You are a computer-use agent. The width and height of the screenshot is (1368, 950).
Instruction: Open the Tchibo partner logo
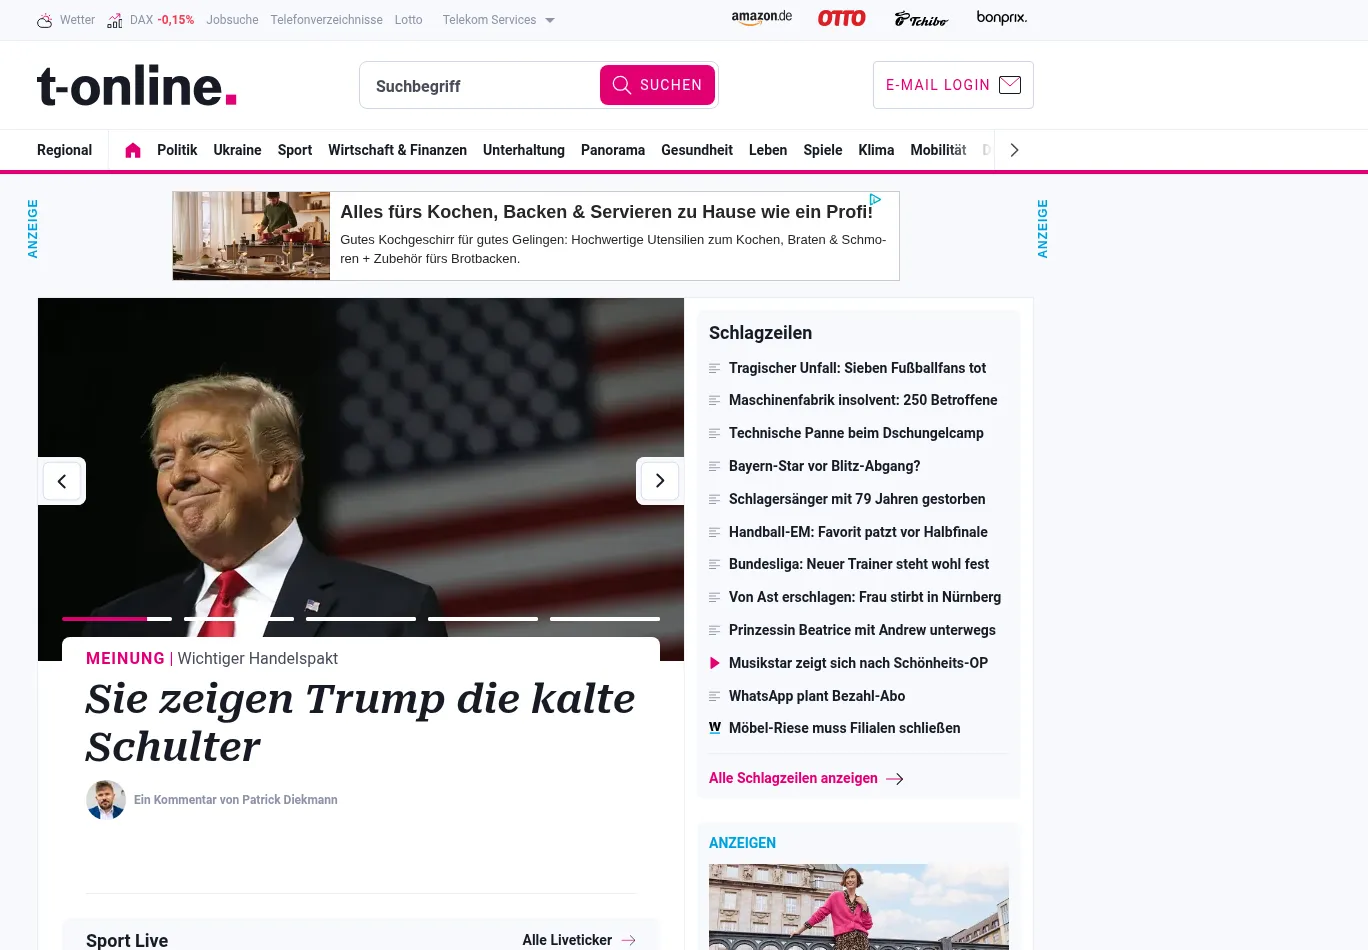coord(921,19)
